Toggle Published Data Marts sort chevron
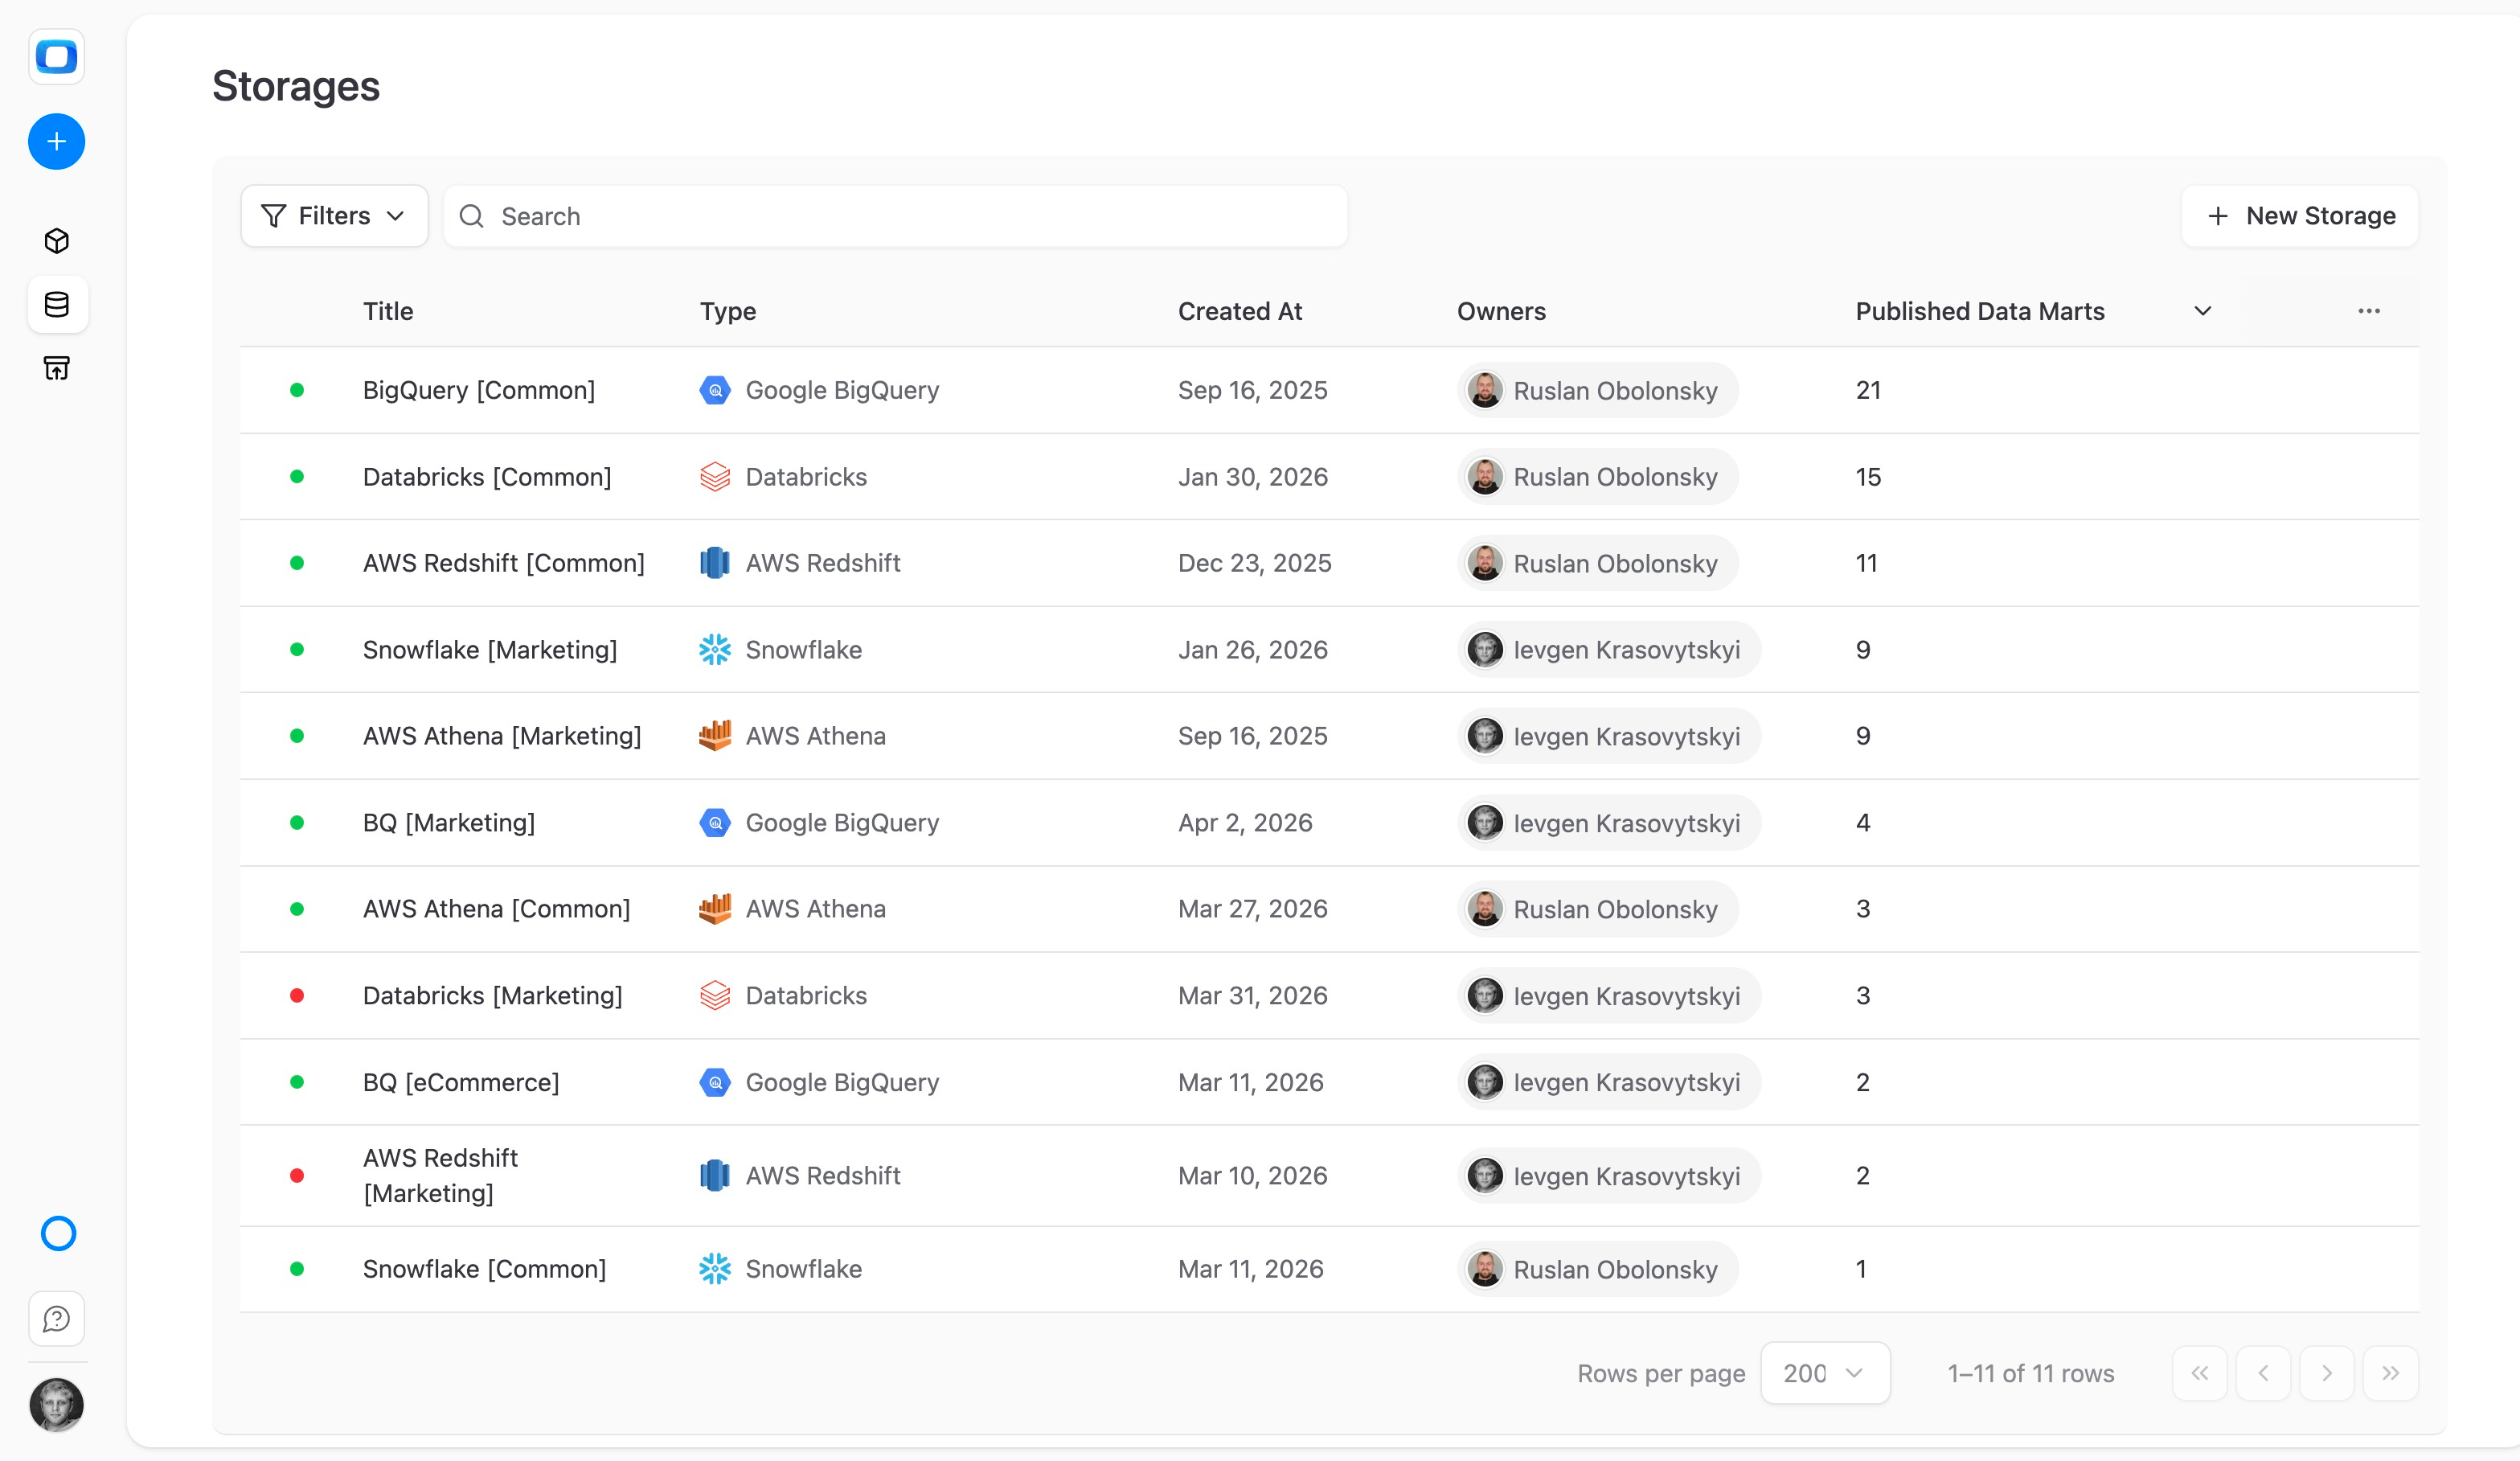Viewport: 2520px width, 1461px height. [x=2203, y=311]
